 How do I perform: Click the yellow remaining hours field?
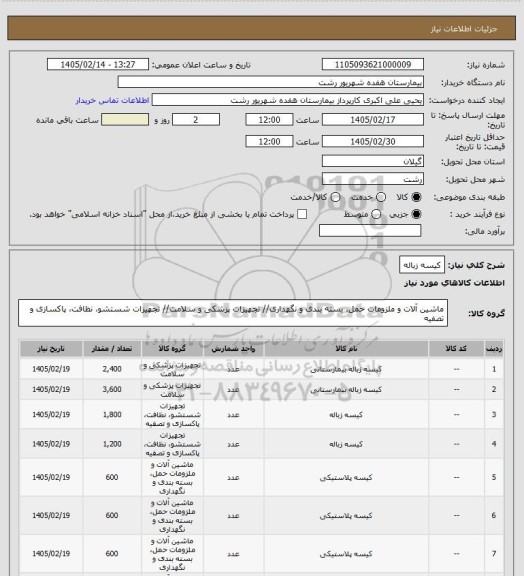click(125, 120)
